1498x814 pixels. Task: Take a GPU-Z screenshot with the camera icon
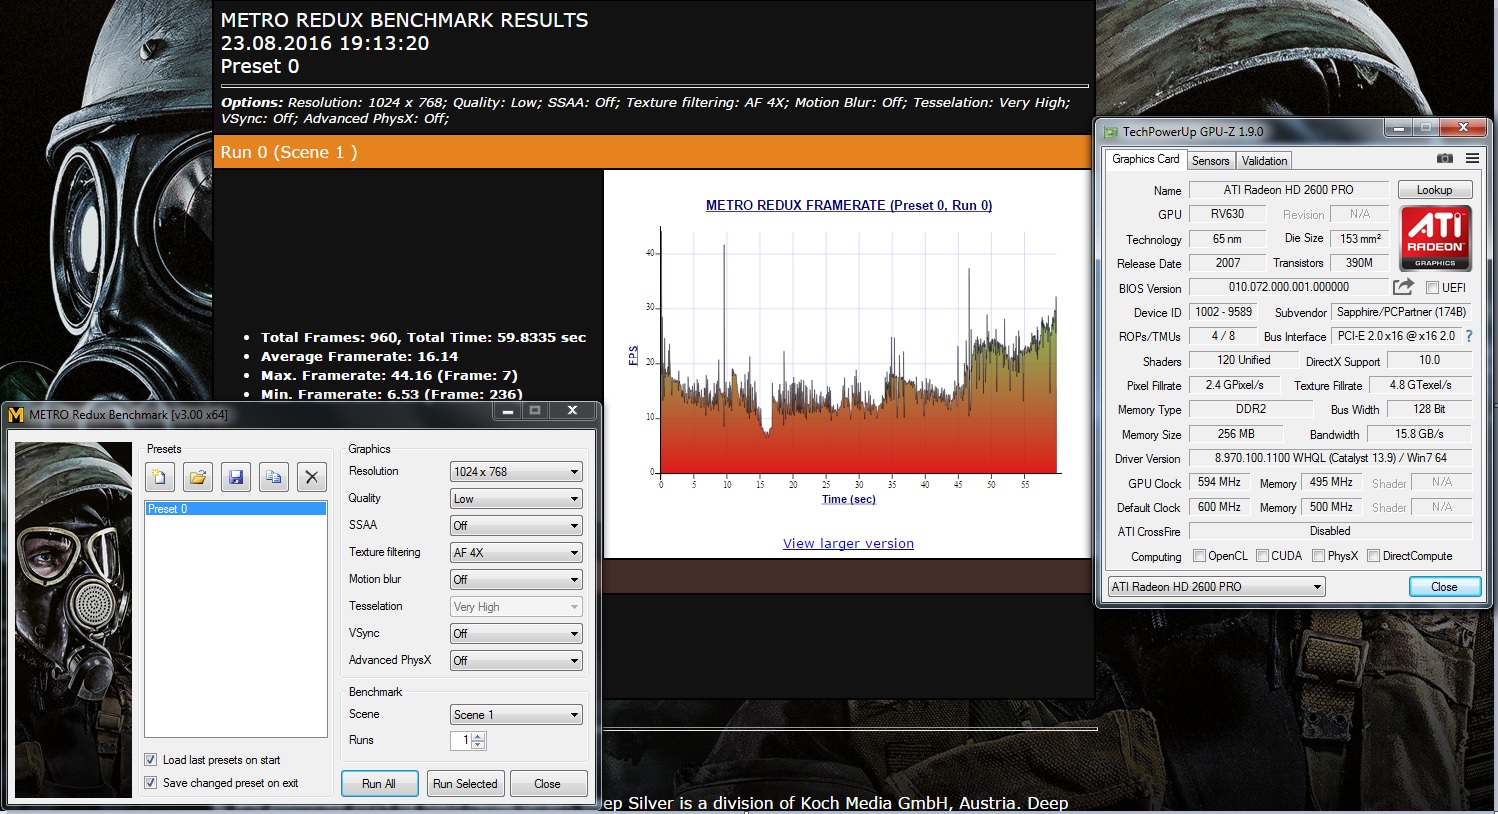[1444, 159]
